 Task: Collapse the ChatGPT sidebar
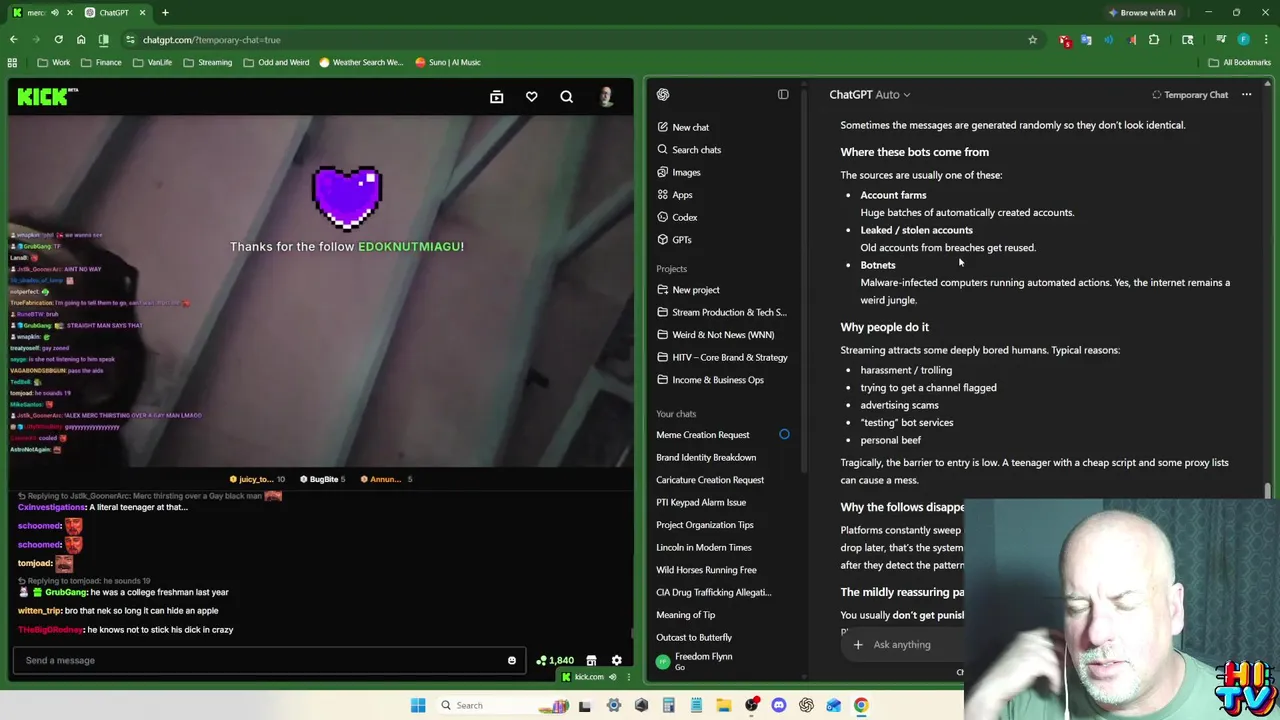(783, 94)
